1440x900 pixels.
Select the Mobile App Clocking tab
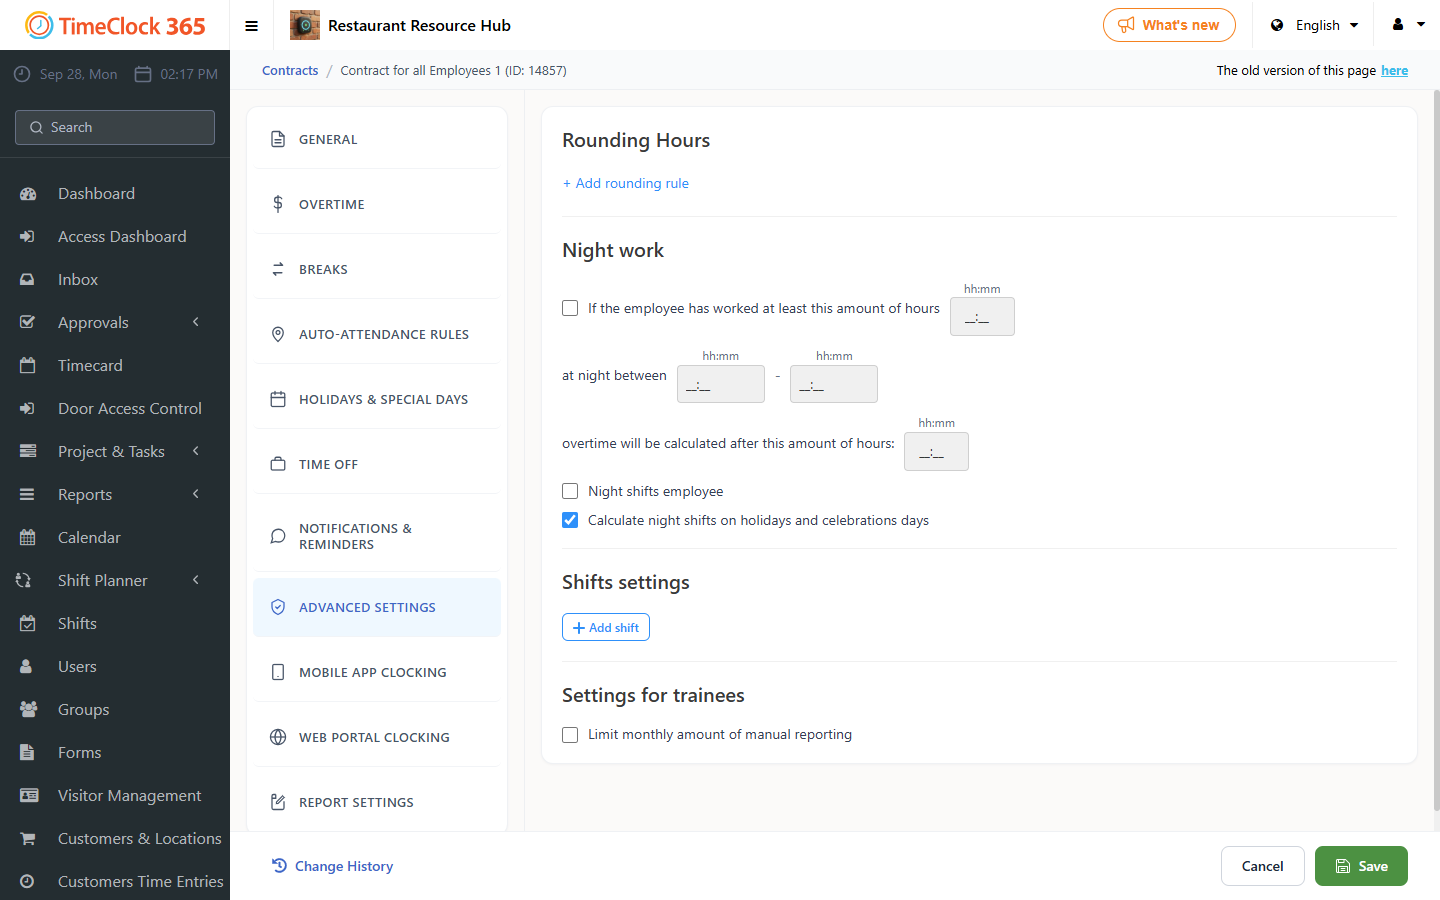coord(377,673)
